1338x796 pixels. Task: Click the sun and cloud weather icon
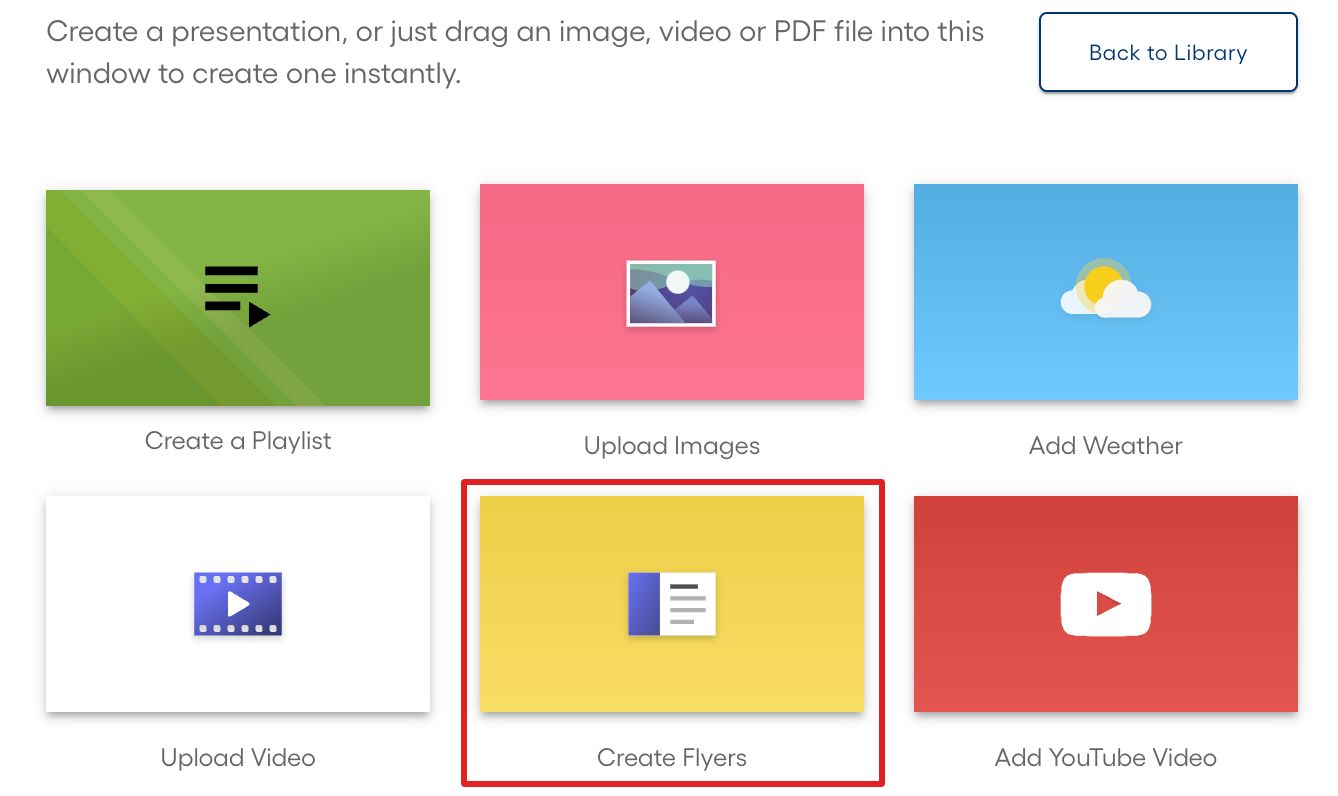point(1105,289)
